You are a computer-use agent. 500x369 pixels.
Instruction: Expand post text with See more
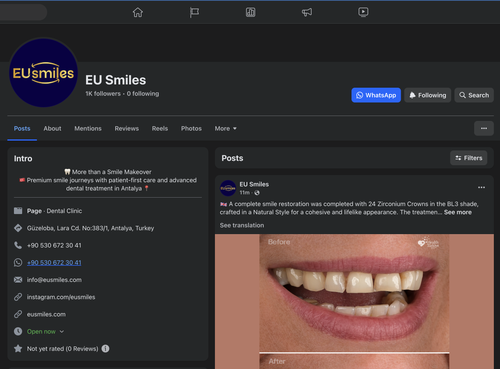pos(458,212)
